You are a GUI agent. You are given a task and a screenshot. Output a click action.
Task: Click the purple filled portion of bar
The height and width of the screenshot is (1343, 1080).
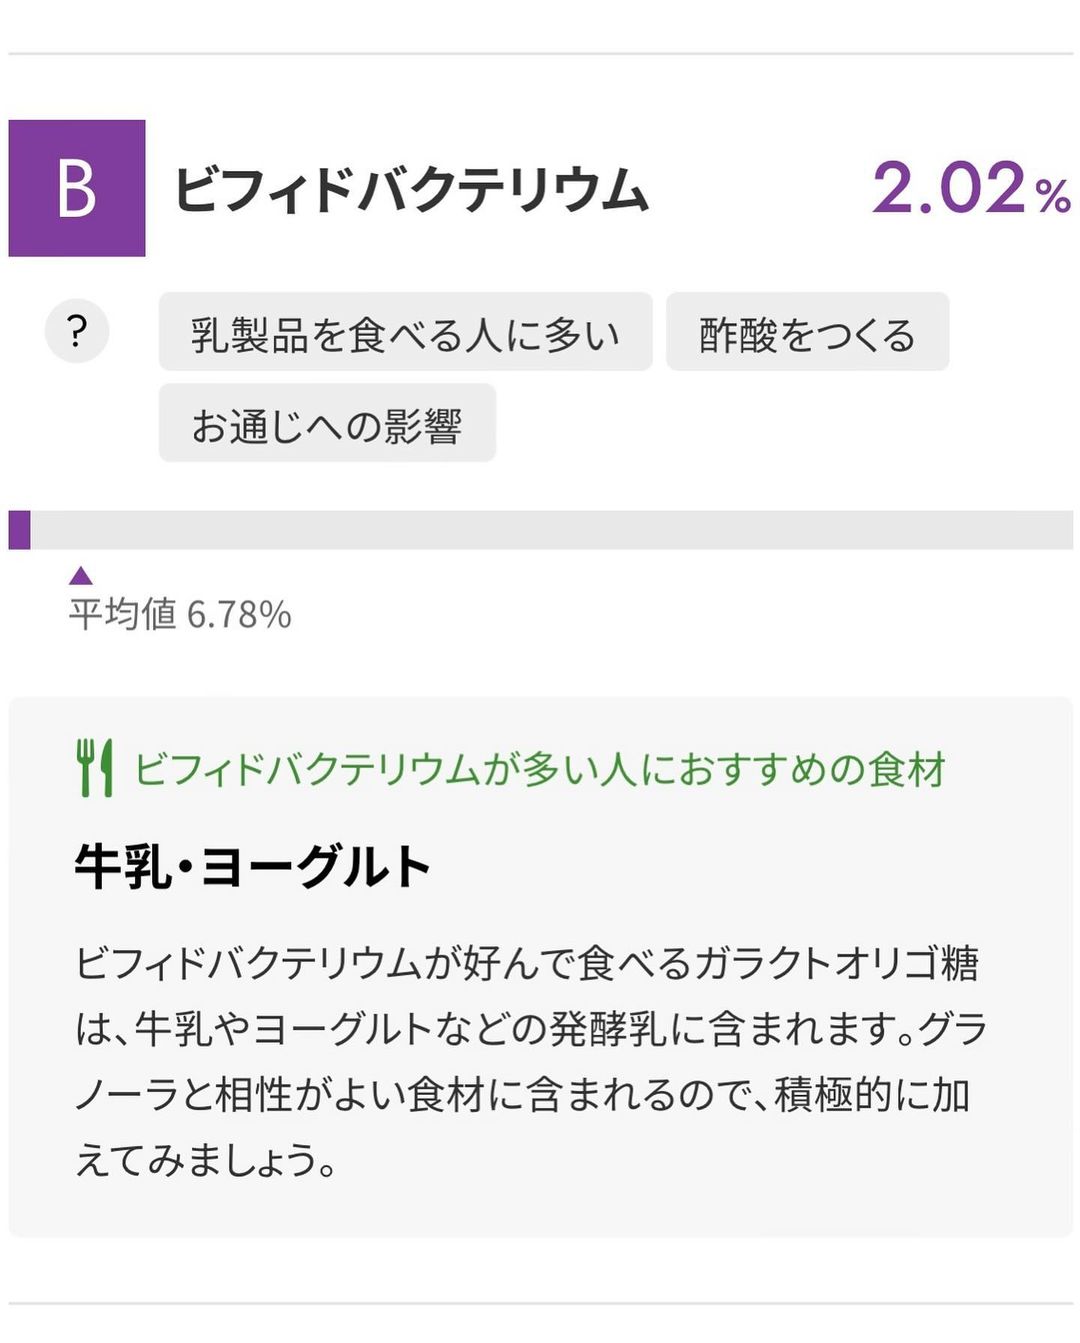click(19, 530)
